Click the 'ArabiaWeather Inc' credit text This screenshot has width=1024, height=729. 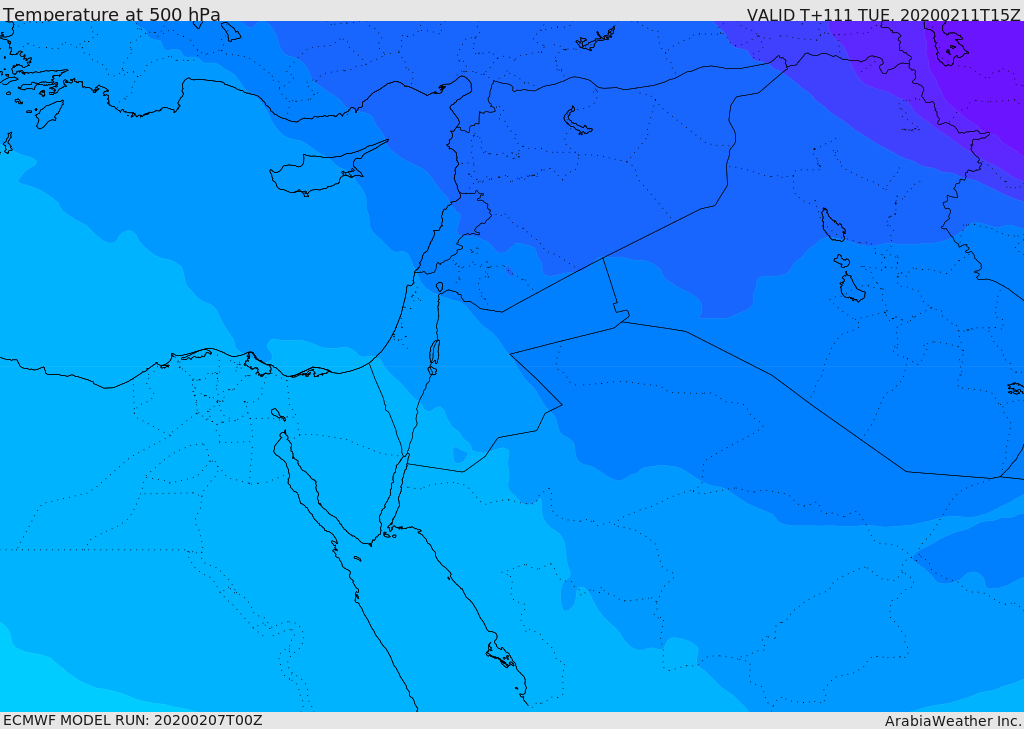pos(953,721)
